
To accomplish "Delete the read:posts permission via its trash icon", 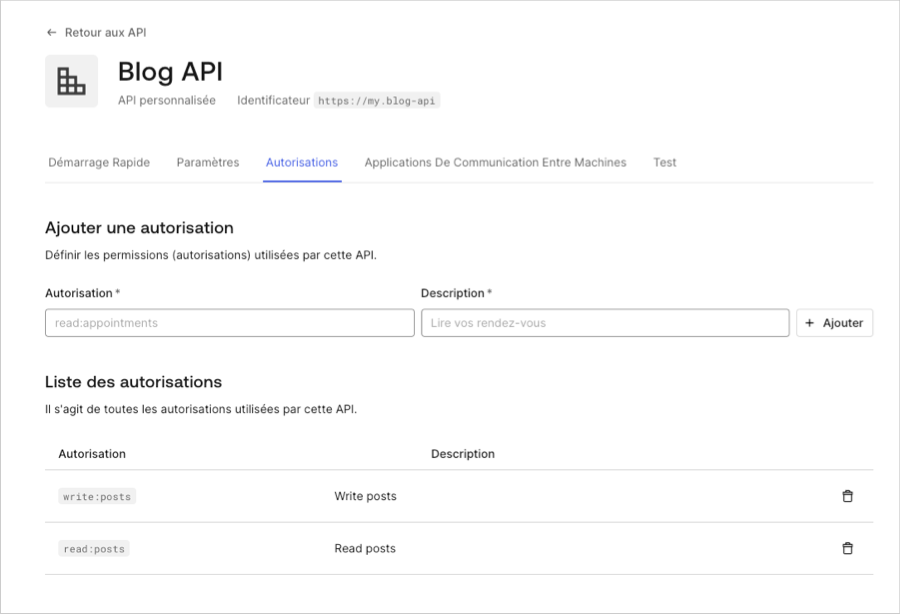I will click(x=847, y=548).
